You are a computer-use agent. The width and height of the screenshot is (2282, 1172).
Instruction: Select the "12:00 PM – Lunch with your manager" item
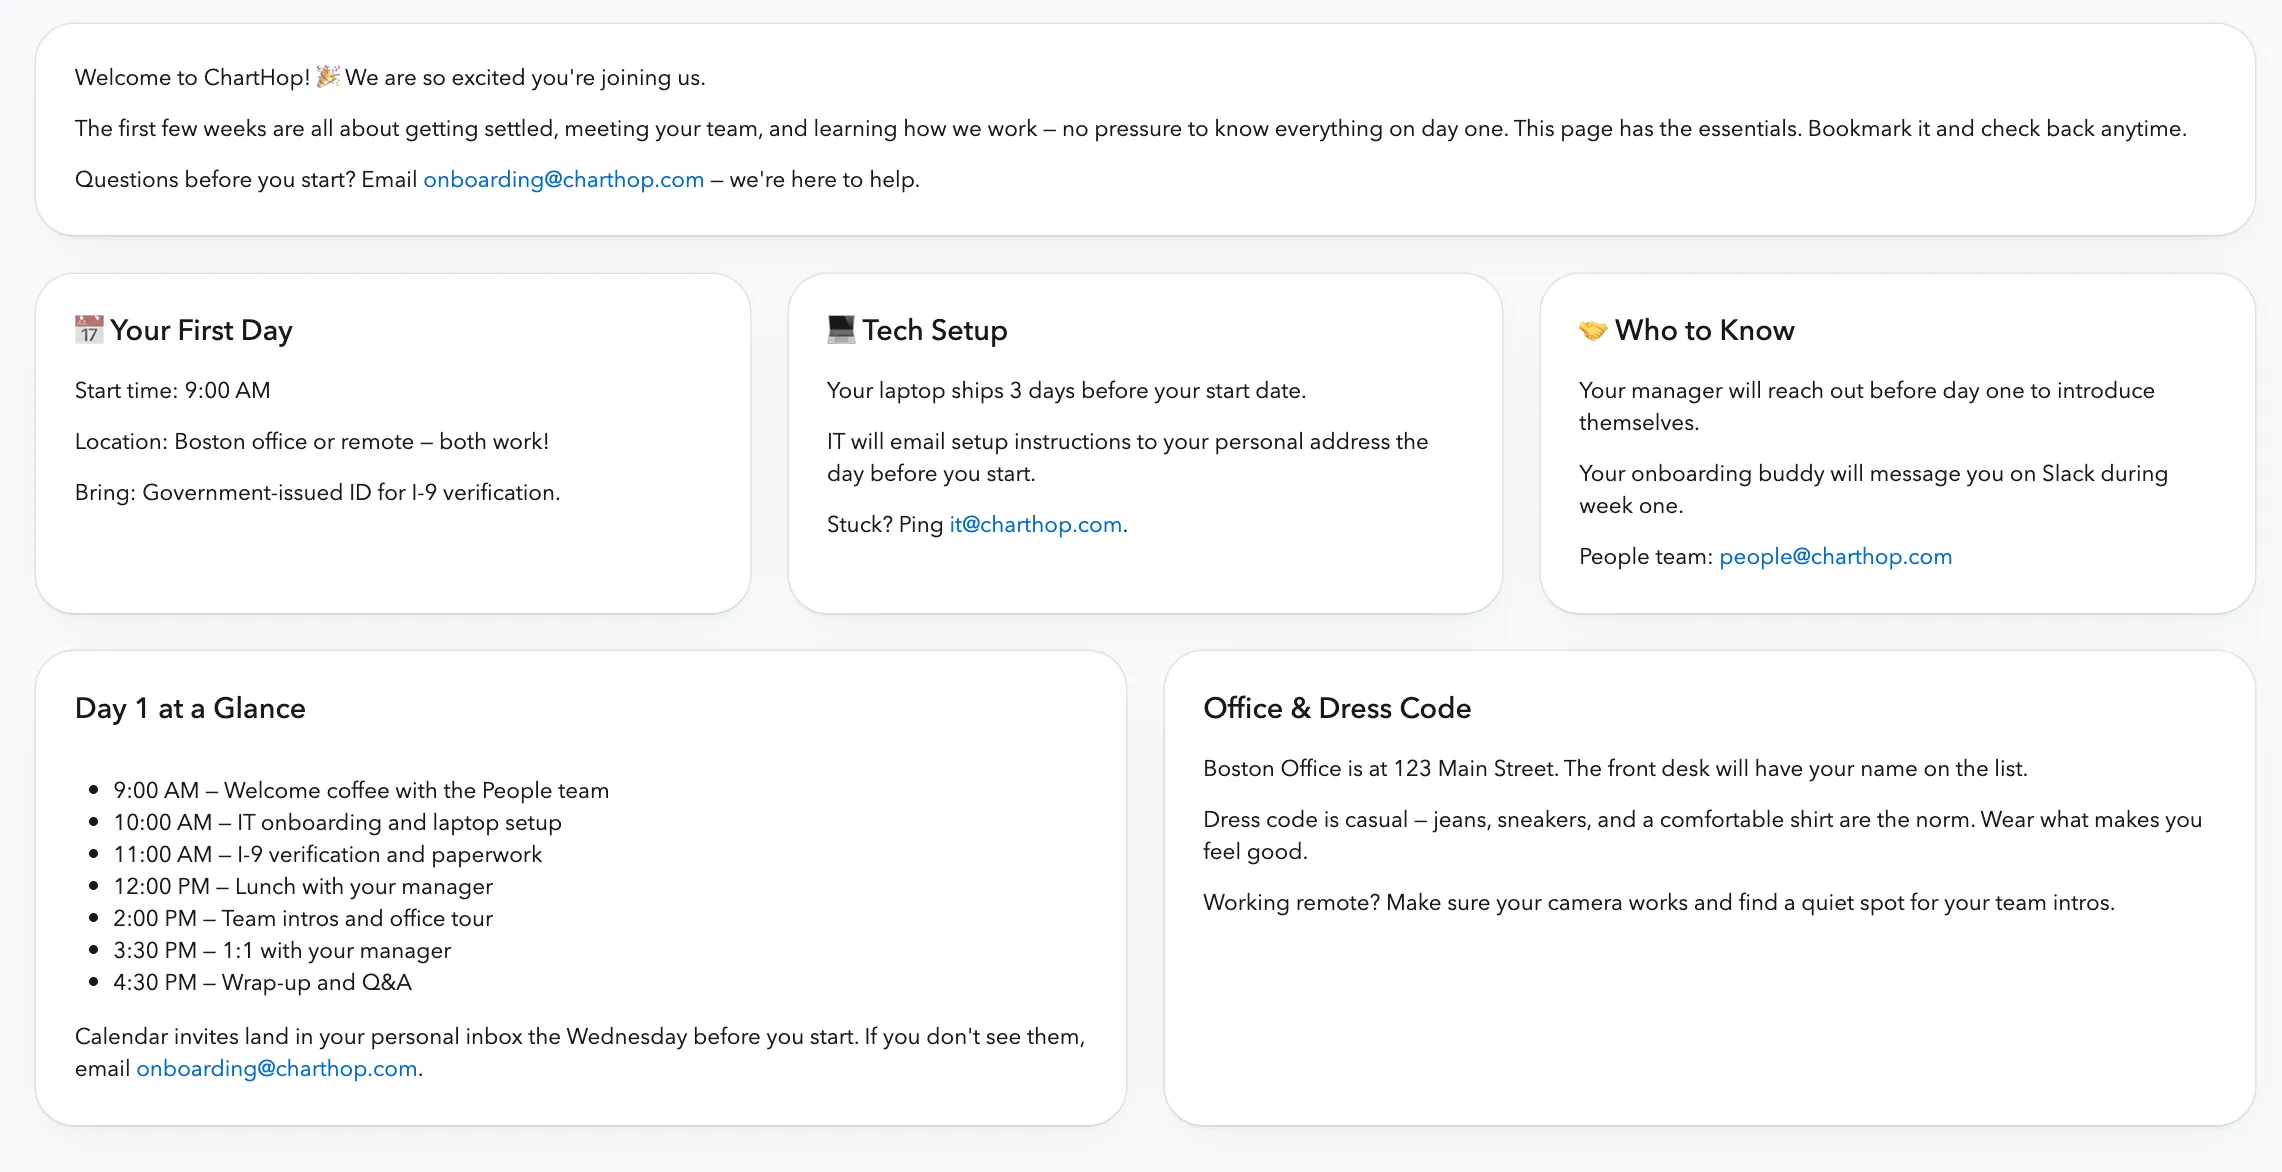pos(303,886)
